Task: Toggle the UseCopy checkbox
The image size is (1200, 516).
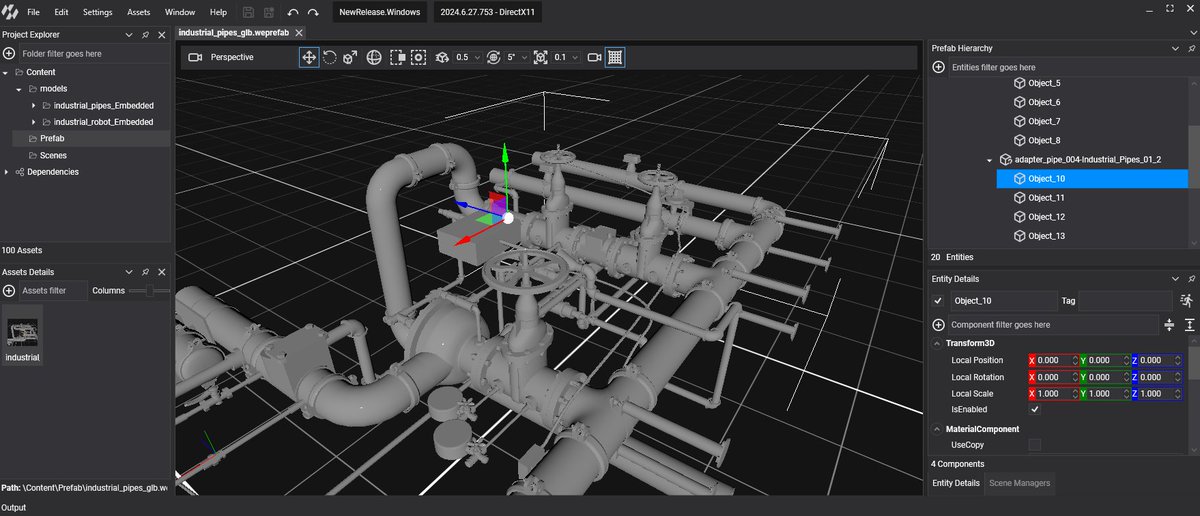Action: click(x=1035, y=444)
